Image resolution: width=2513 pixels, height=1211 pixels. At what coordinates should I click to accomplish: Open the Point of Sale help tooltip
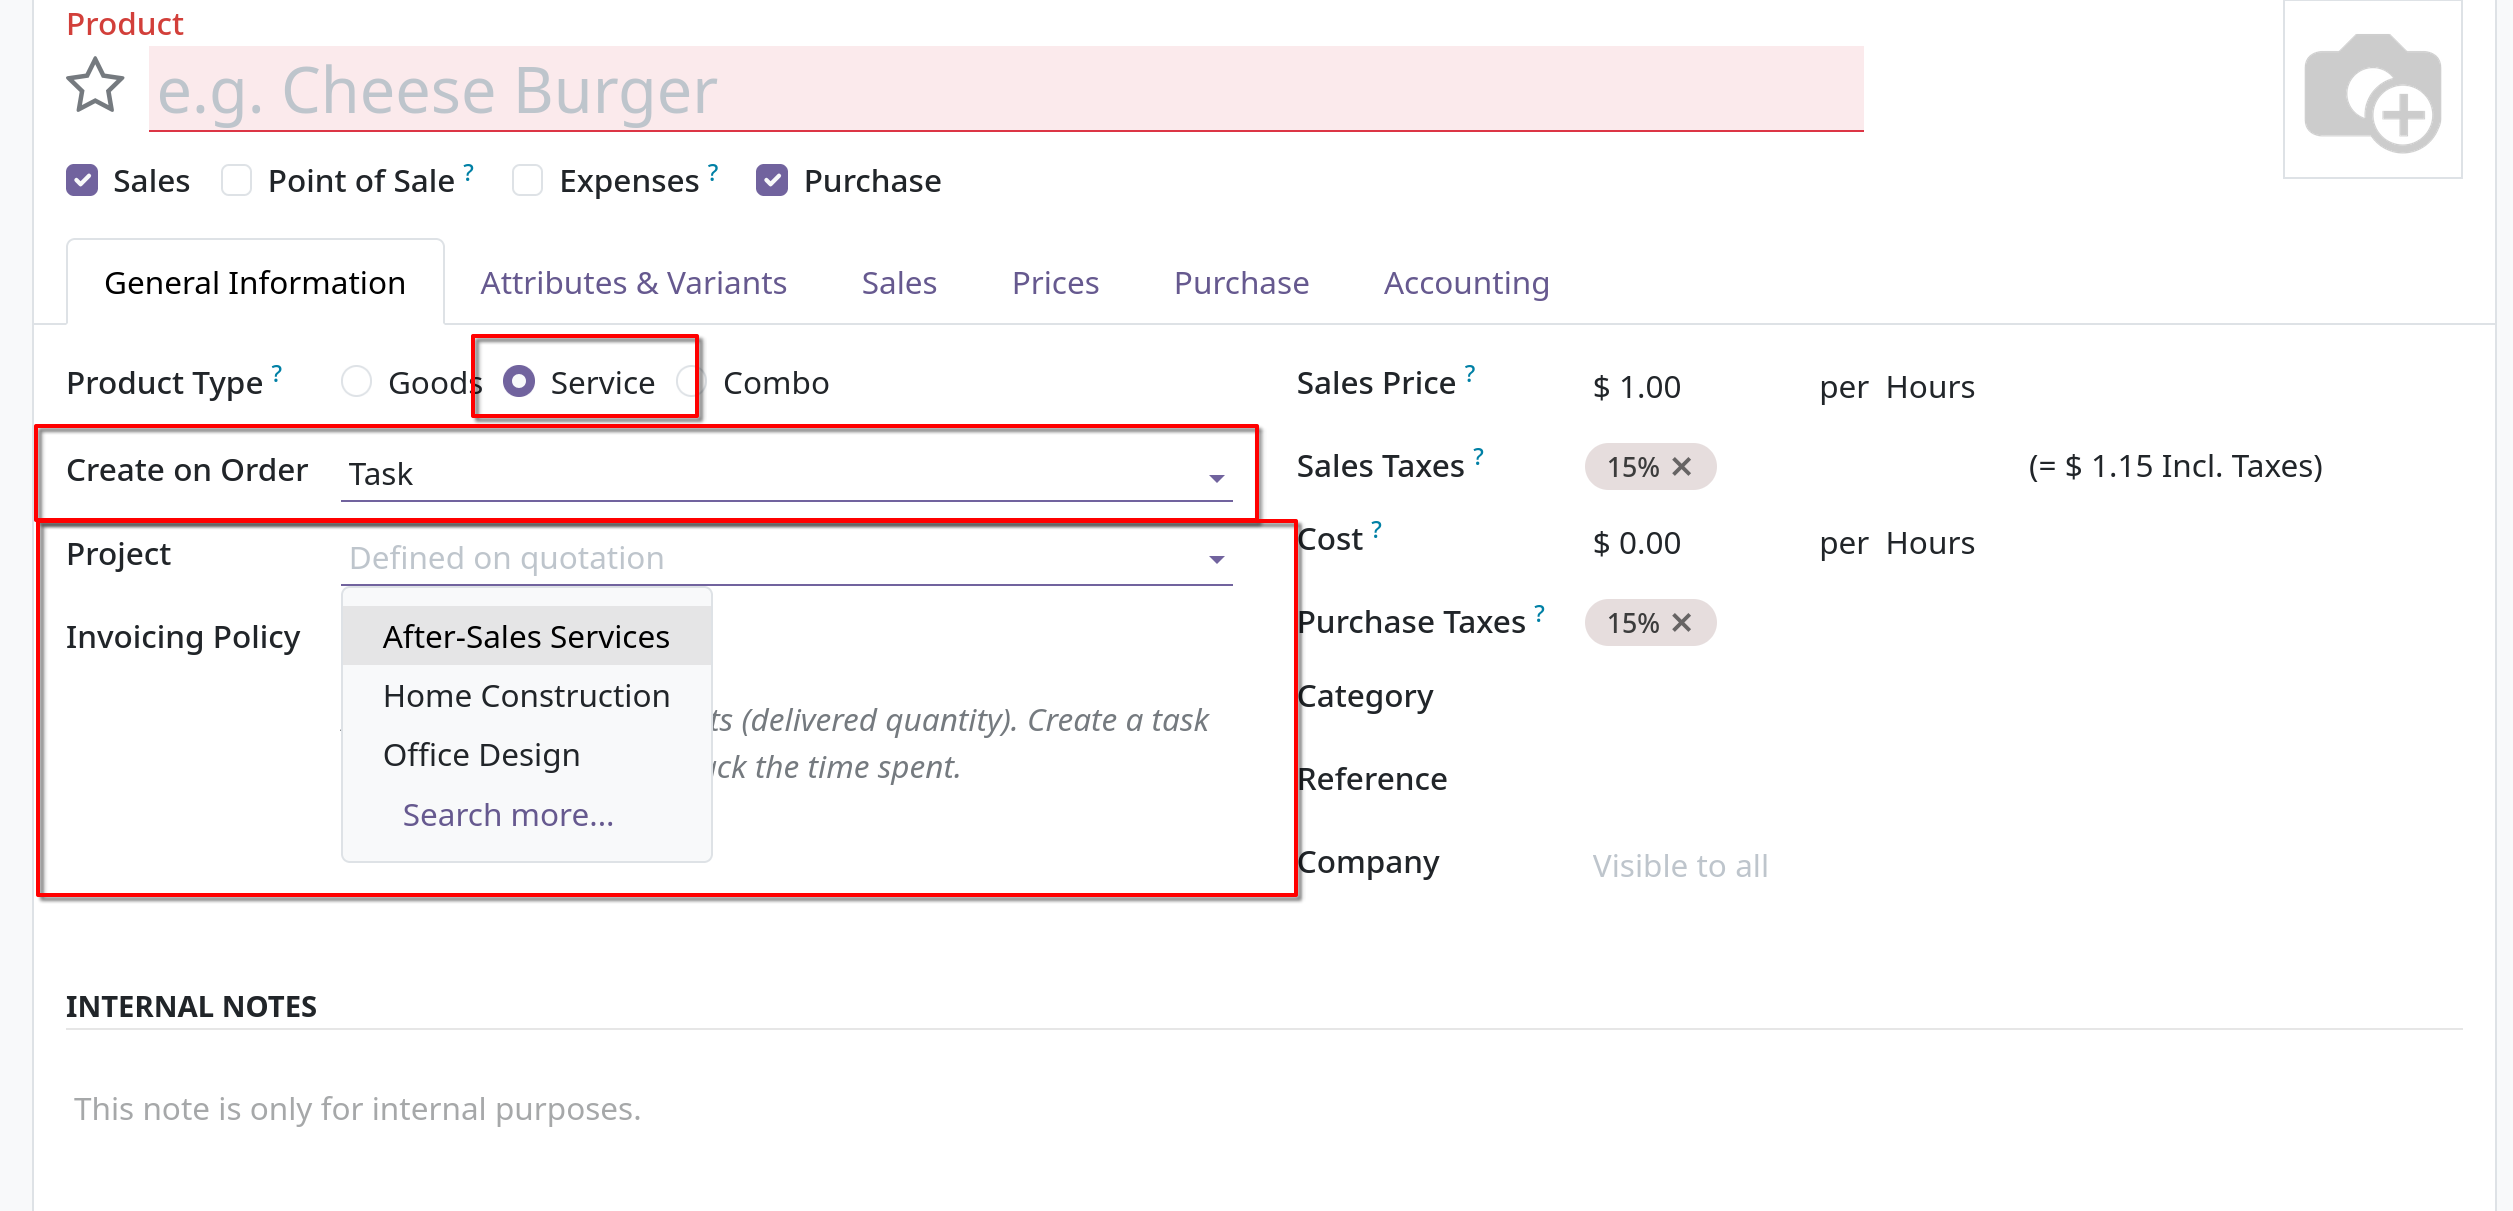pyautogui.click(x=469, y=171)
